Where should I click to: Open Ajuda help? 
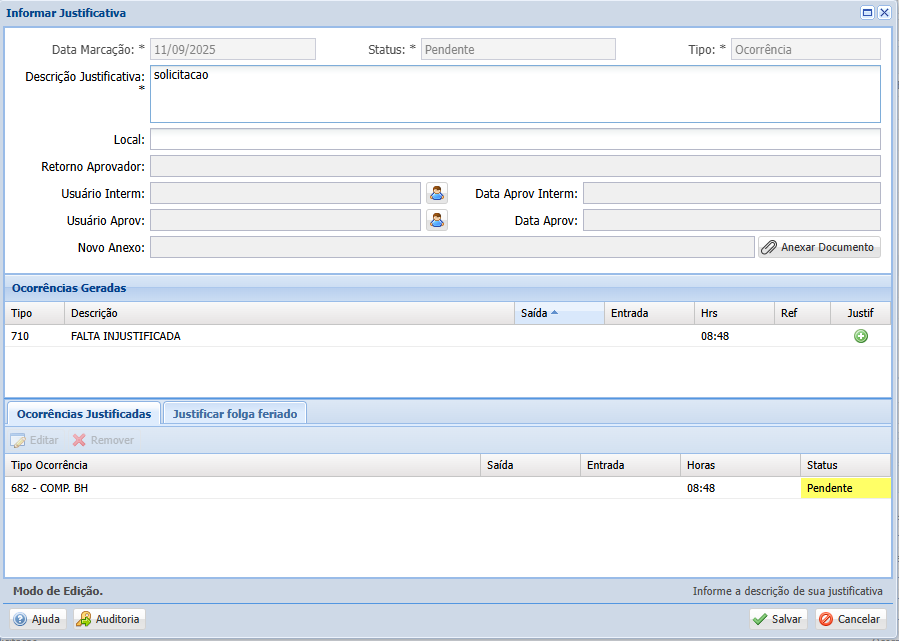(38, 619)
